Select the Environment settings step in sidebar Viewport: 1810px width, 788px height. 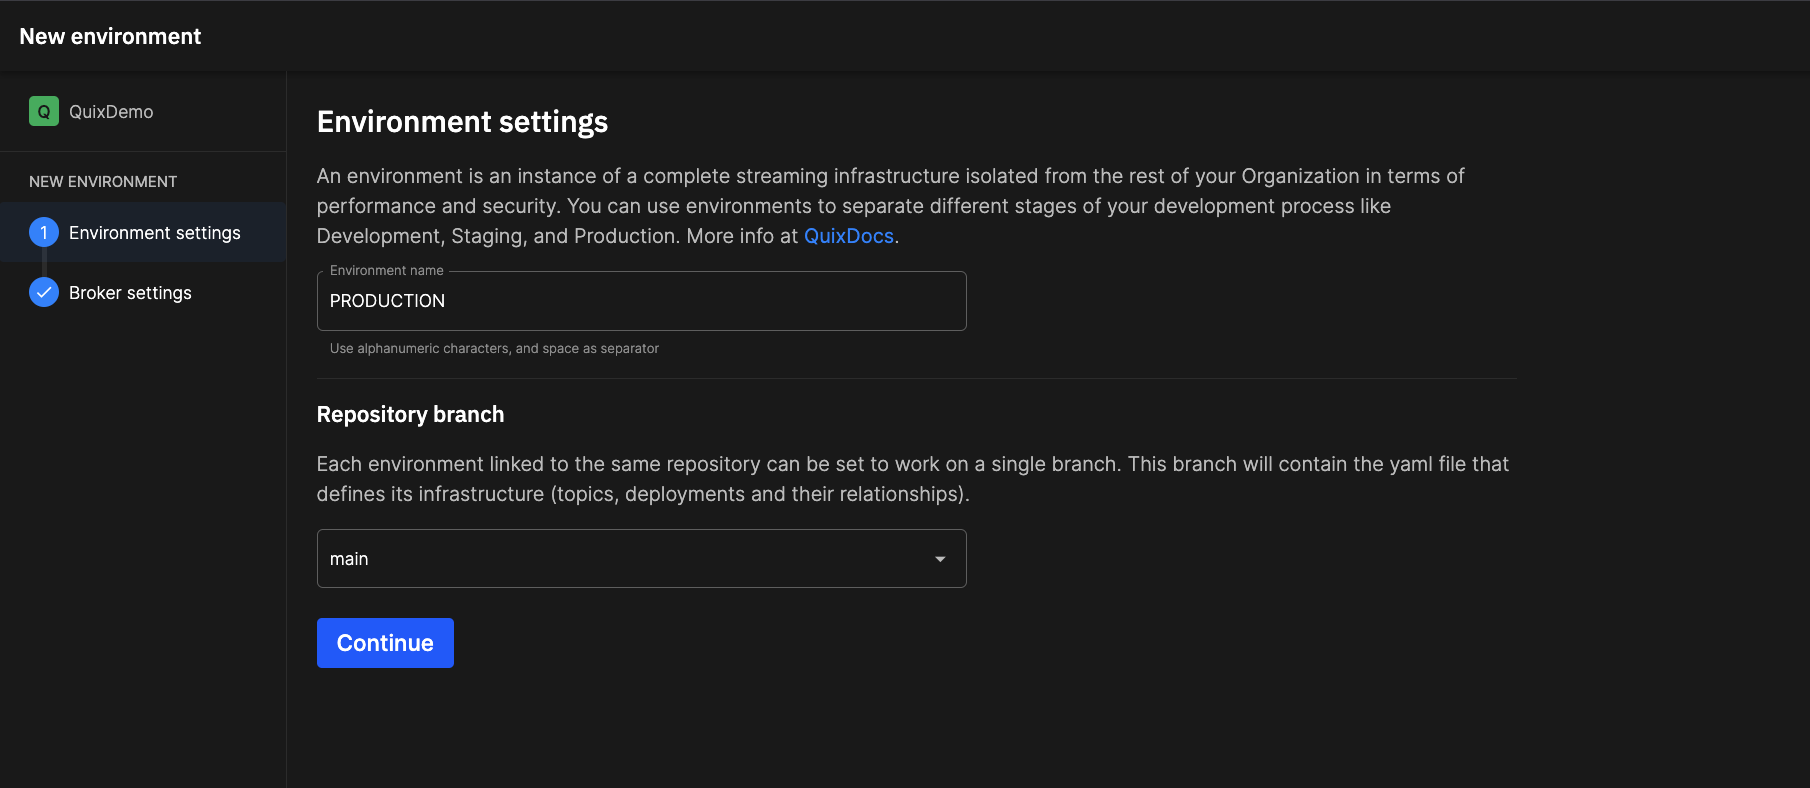(154, 233)
